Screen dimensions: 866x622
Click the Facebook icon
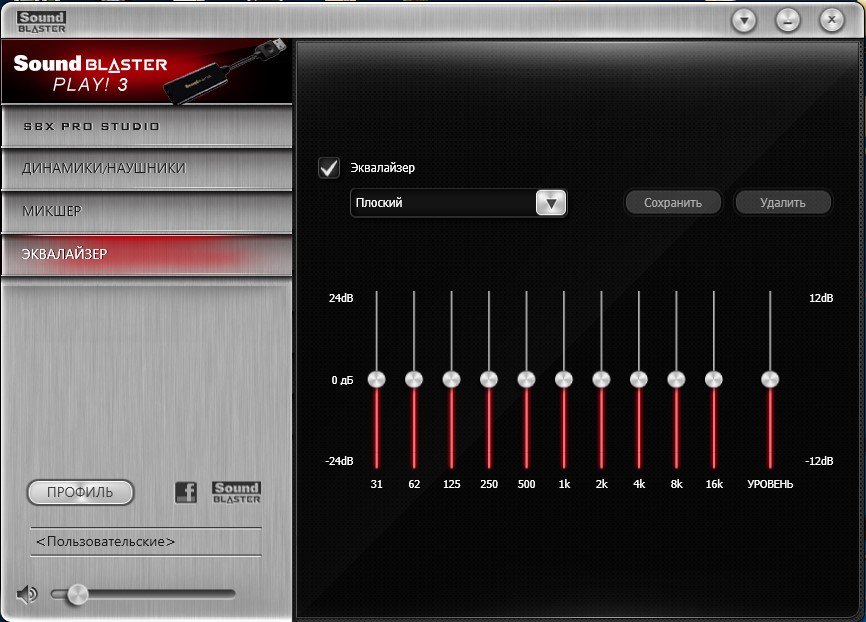coord(186,492)
